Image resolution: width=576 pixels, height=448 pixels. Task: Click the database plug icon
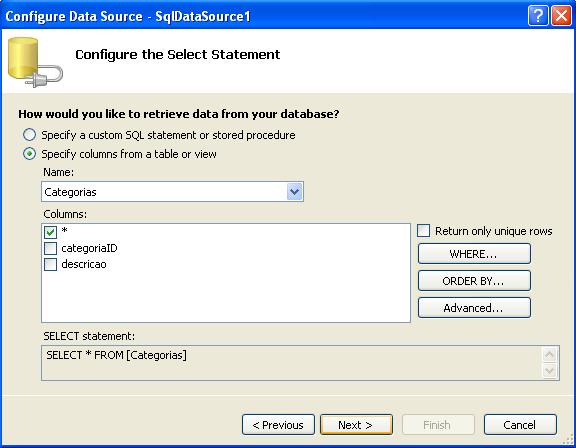click(x=35, y=62)
